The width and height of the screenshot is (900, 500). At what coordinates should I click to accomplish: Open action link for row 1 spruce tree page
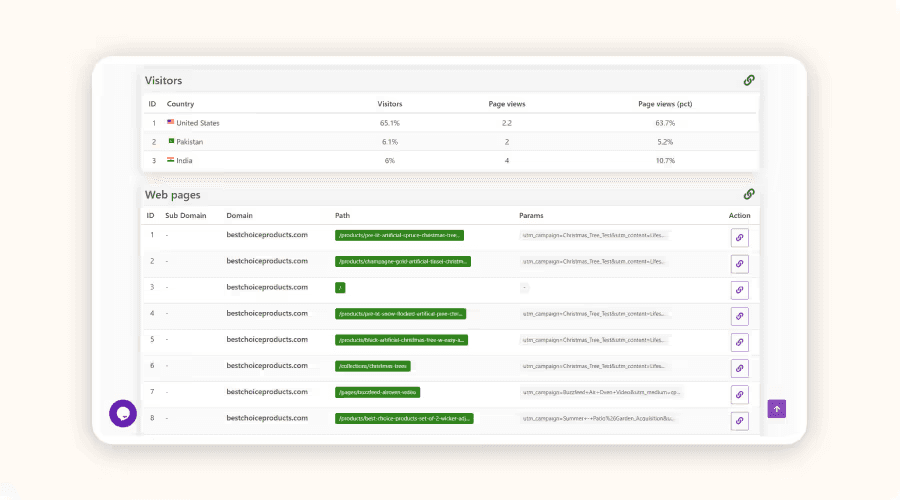(739, 238)
